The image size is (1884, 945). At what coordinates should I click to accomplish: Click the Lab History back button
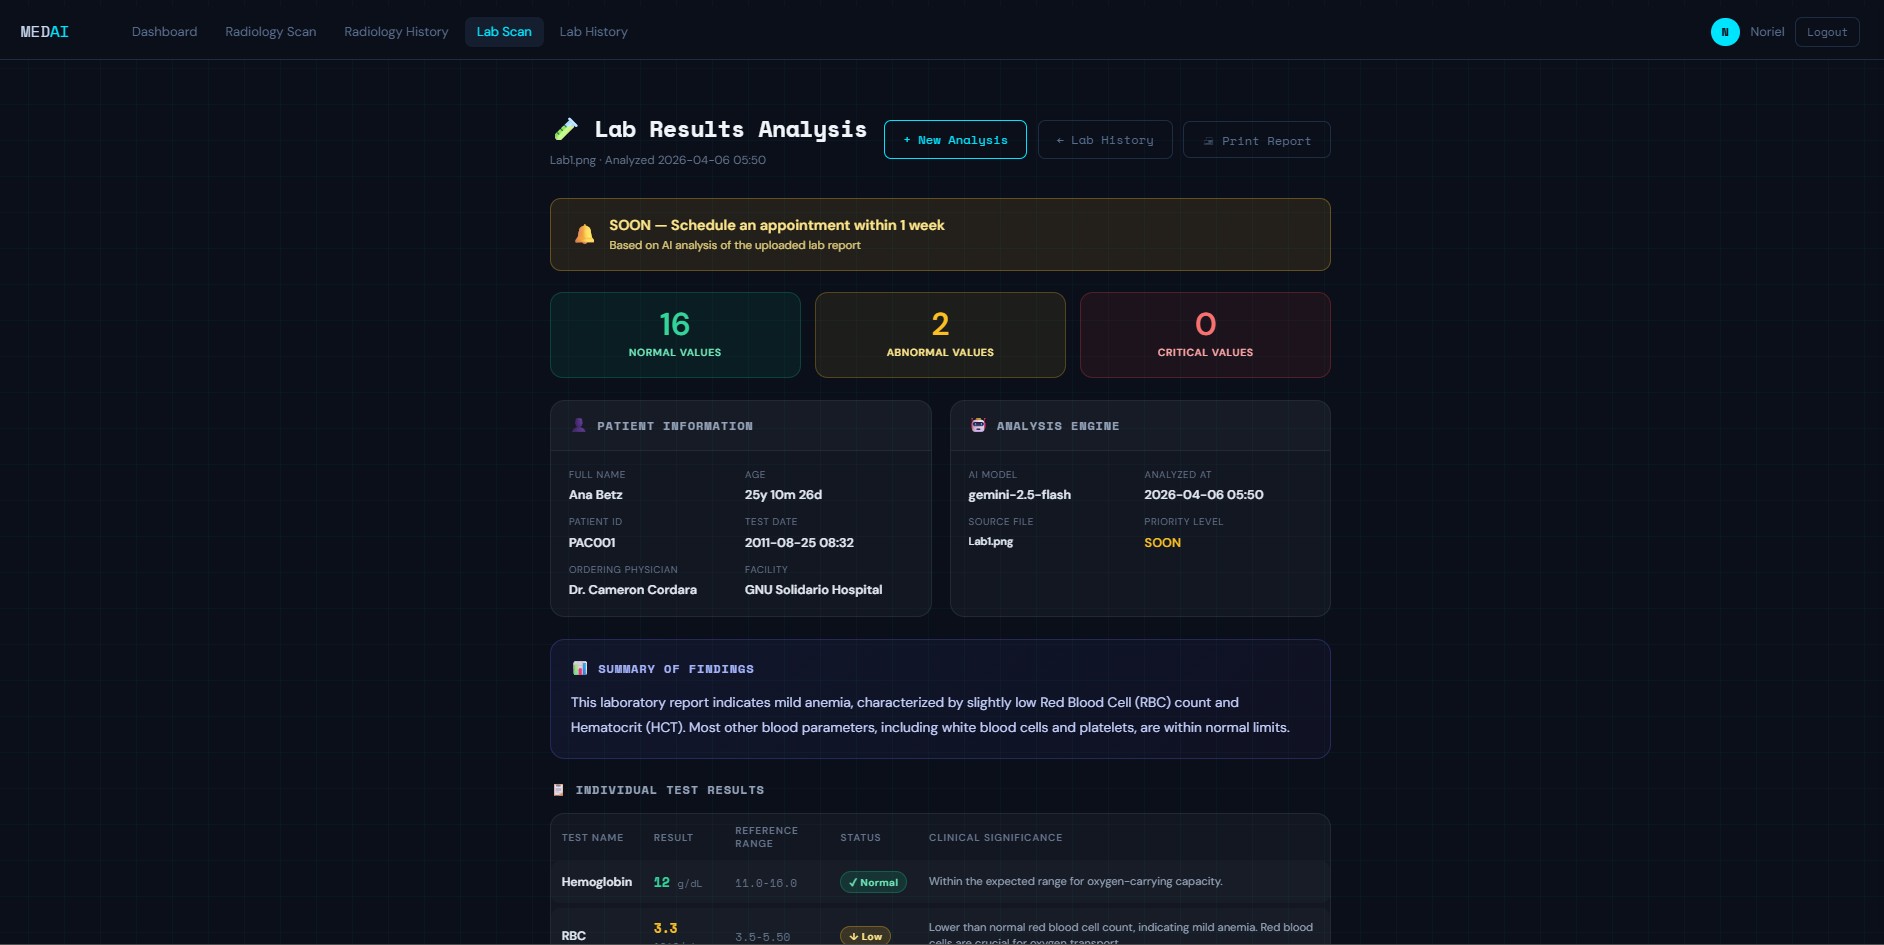pyautogui.click(x=1105, y=140)
